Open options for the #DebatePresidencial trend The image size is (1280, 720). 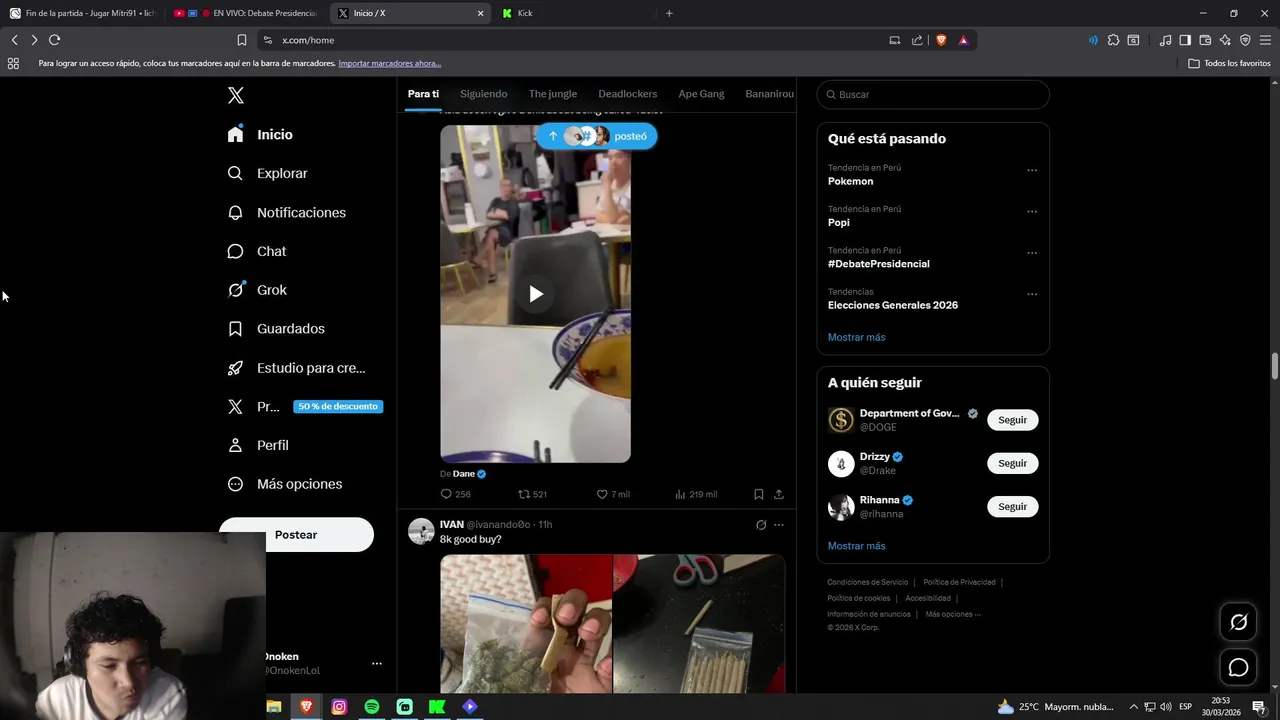coord(1032,253)
